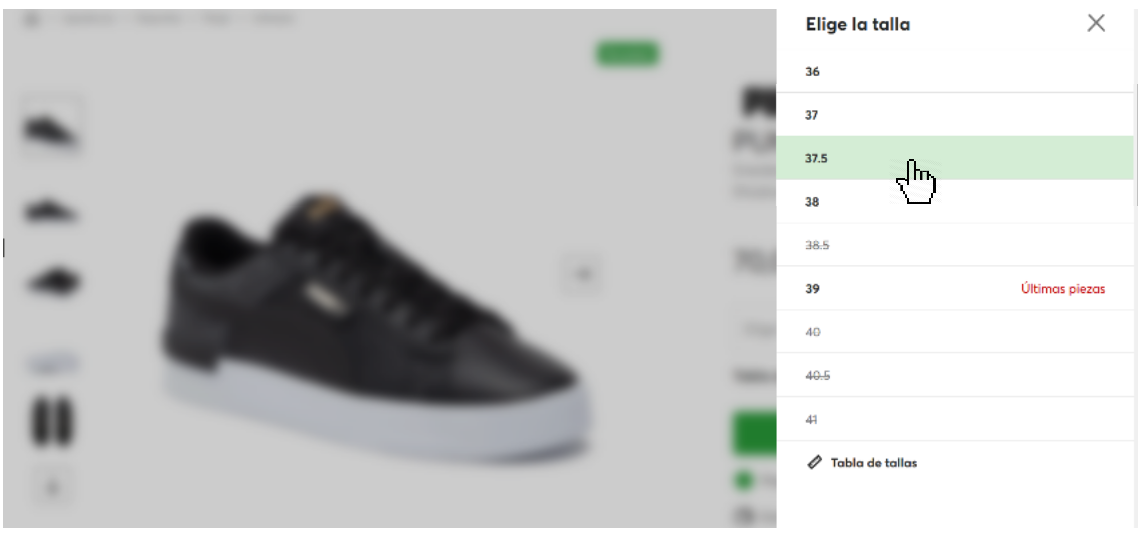The width and height of the screenshot is (1143, 533).
Task: Click the crossed-out size 40
Action: pyautogui.click(x=955, y=332)
